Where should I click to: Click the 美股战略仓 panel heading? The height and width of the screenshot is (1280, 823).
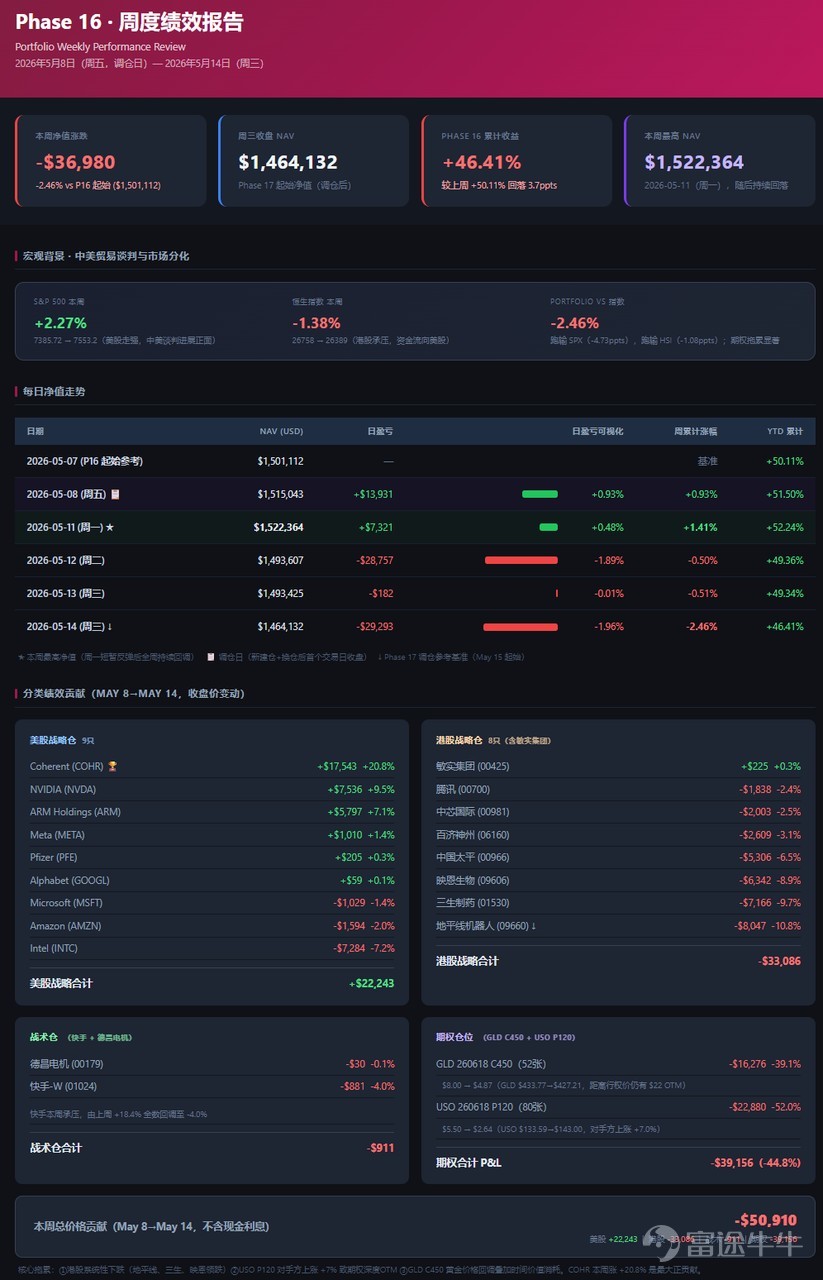53,740
